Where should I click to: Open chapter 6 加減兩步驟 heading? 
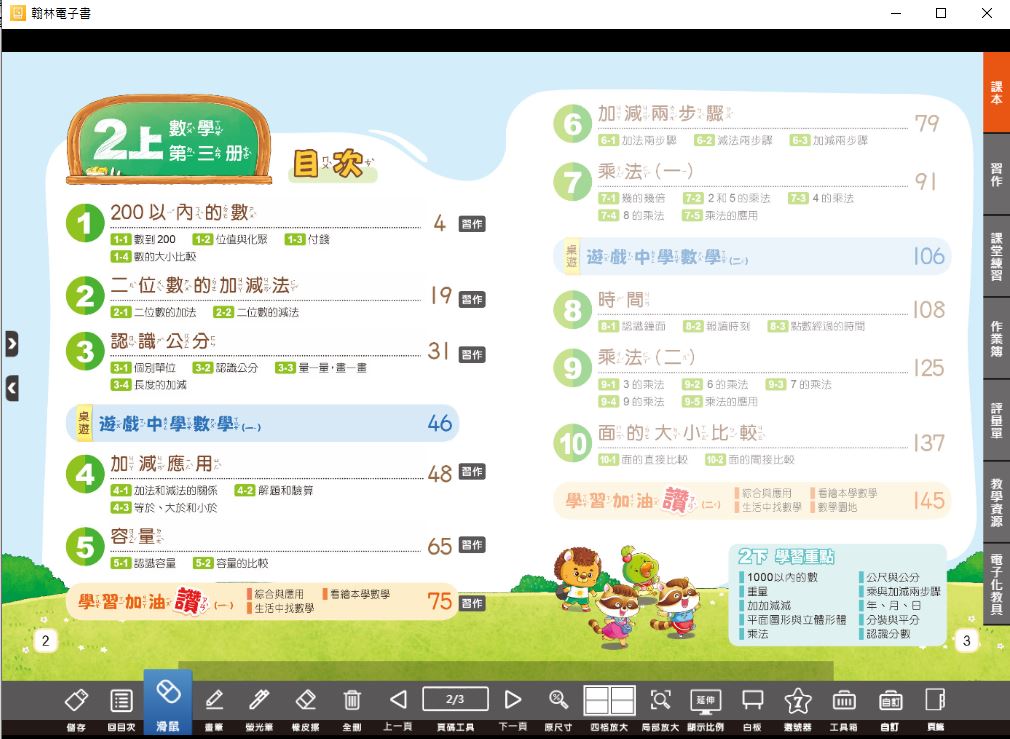(665, 113)
